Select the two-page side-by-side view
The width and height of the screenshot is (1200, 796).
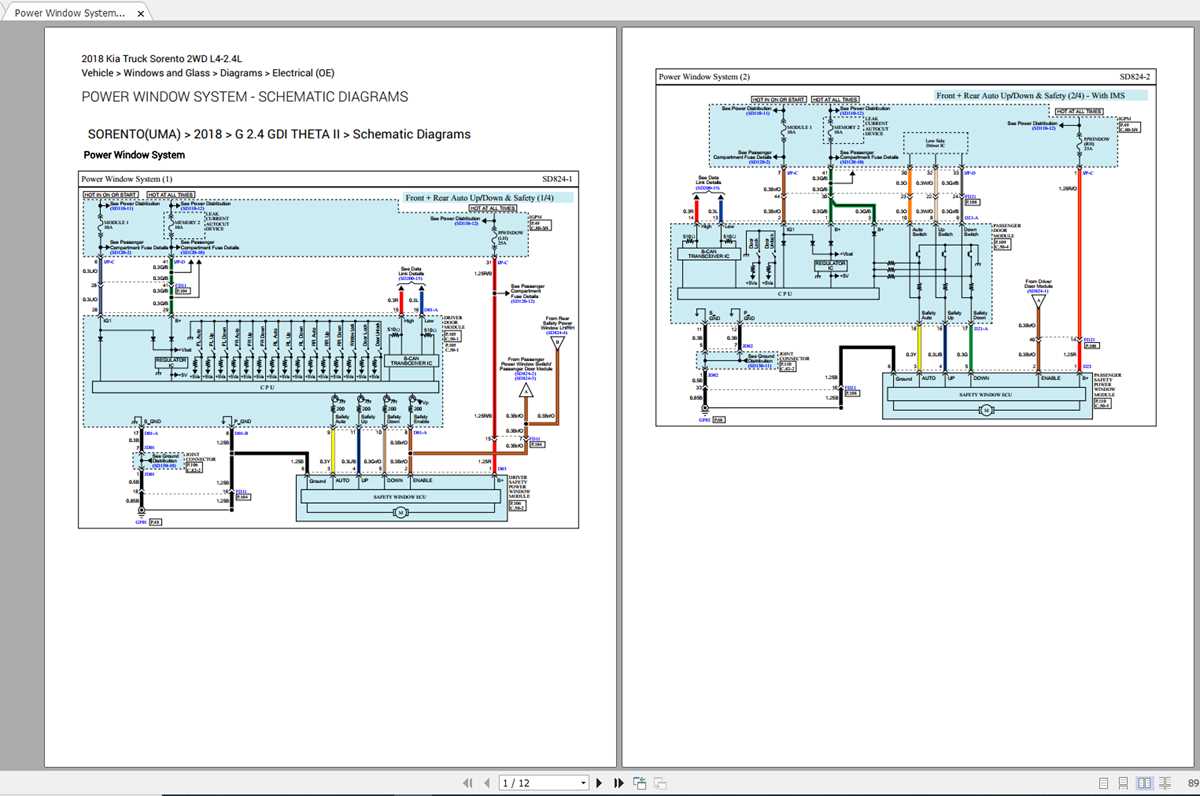(1143, 783)
